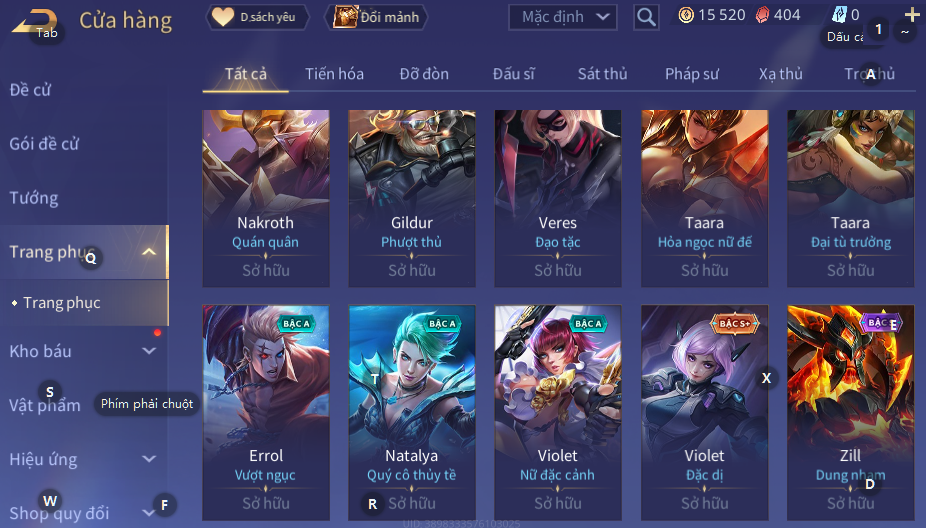Viewport: 926px width, 528px height.
Task: Click the gold coin currency icon
Action: tap(686, 15)
